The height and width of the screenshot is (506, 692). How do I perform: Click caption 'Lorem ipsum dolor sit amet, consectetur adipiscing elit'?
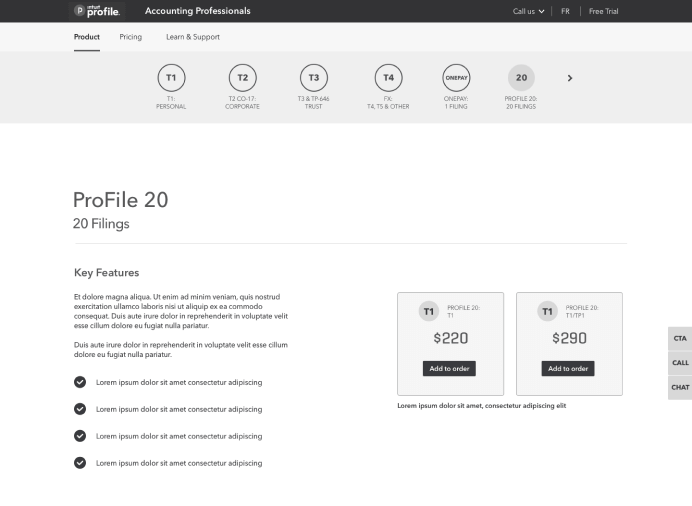tap(481, 405)
